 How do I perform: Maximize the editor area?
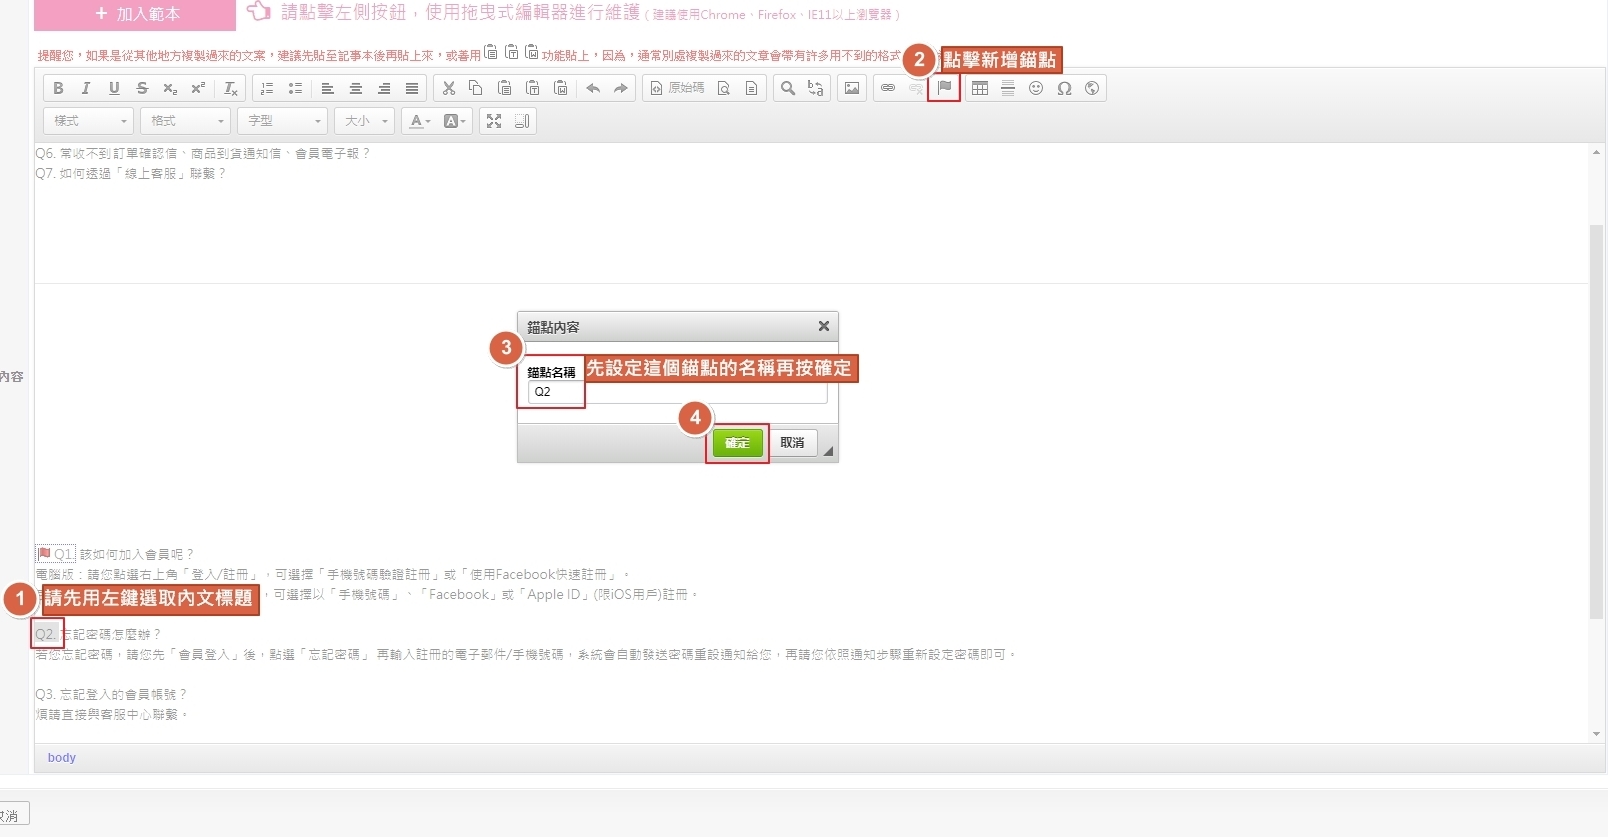[494, 121]
